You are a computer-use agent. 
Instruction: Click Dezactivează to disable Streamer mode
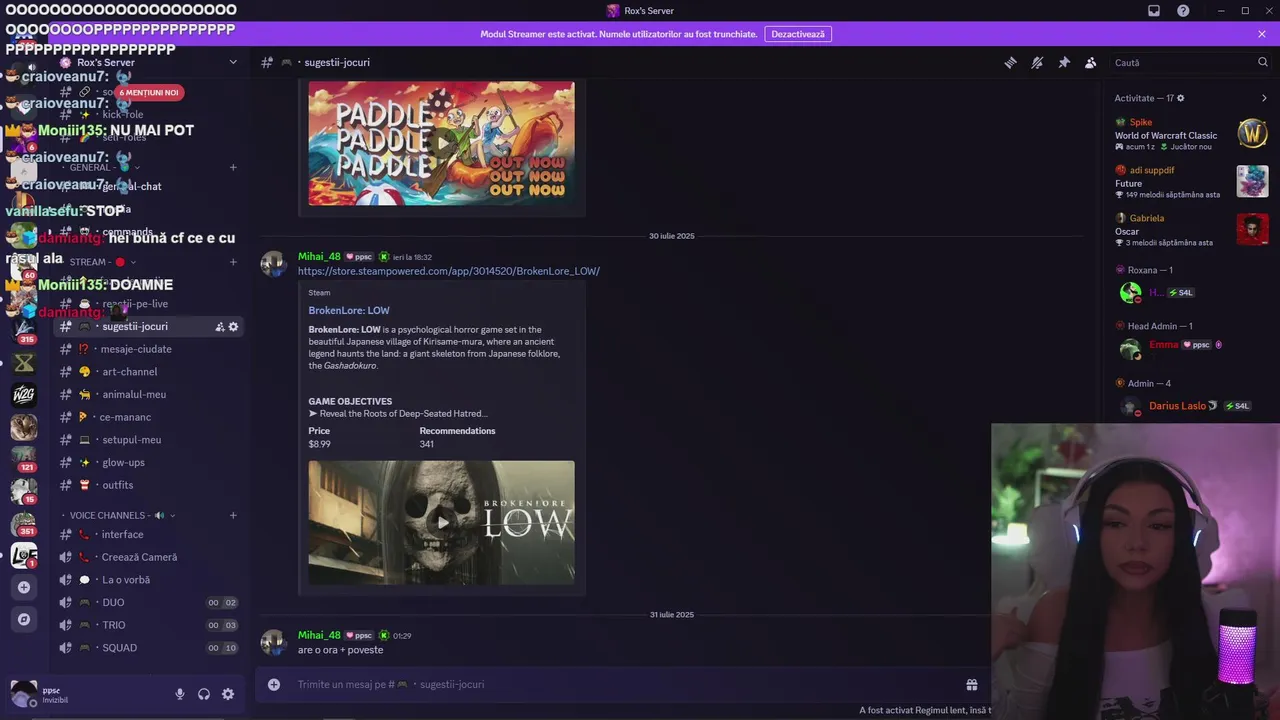(x=798, y=34)
